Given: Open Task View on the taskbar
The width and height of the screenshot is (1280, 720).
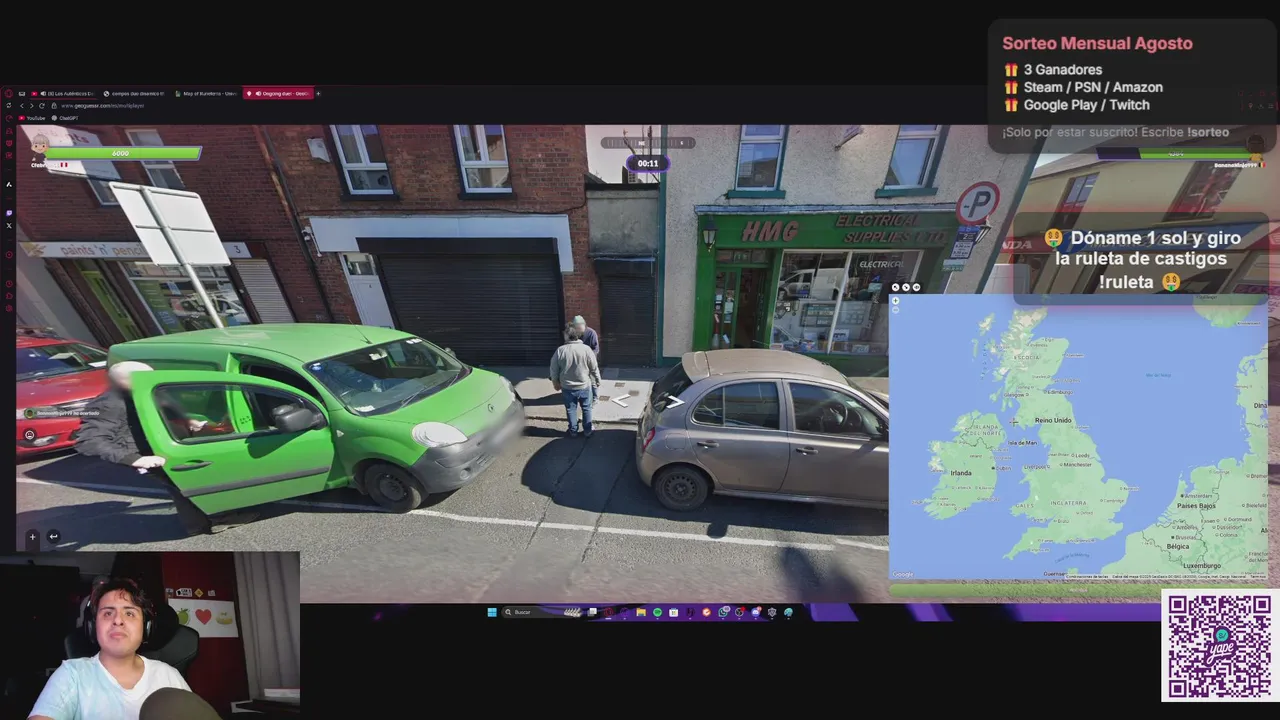Looking at the screenshot, I should click(x=592, y=612).
